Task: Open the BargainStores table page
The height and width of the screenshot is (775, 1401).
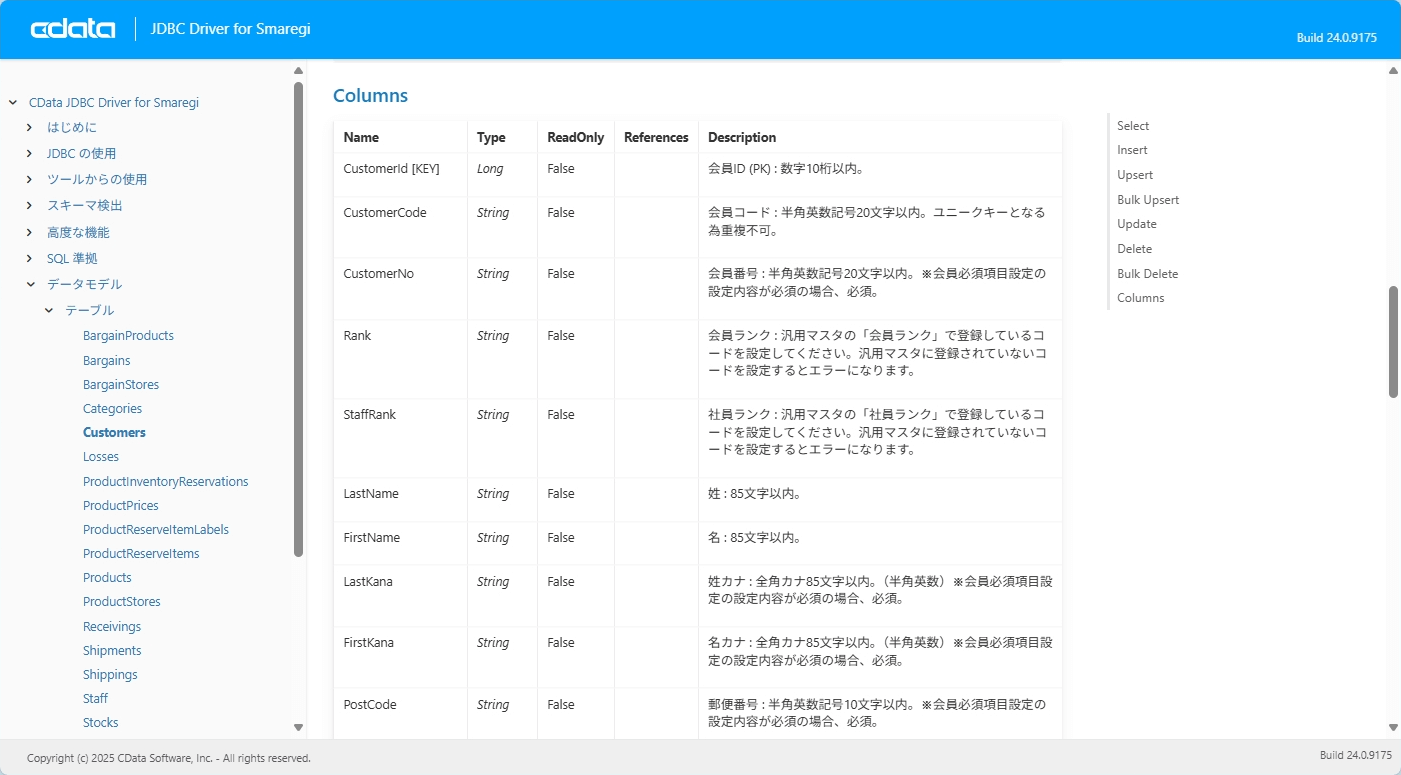Action: pos(121,384)
